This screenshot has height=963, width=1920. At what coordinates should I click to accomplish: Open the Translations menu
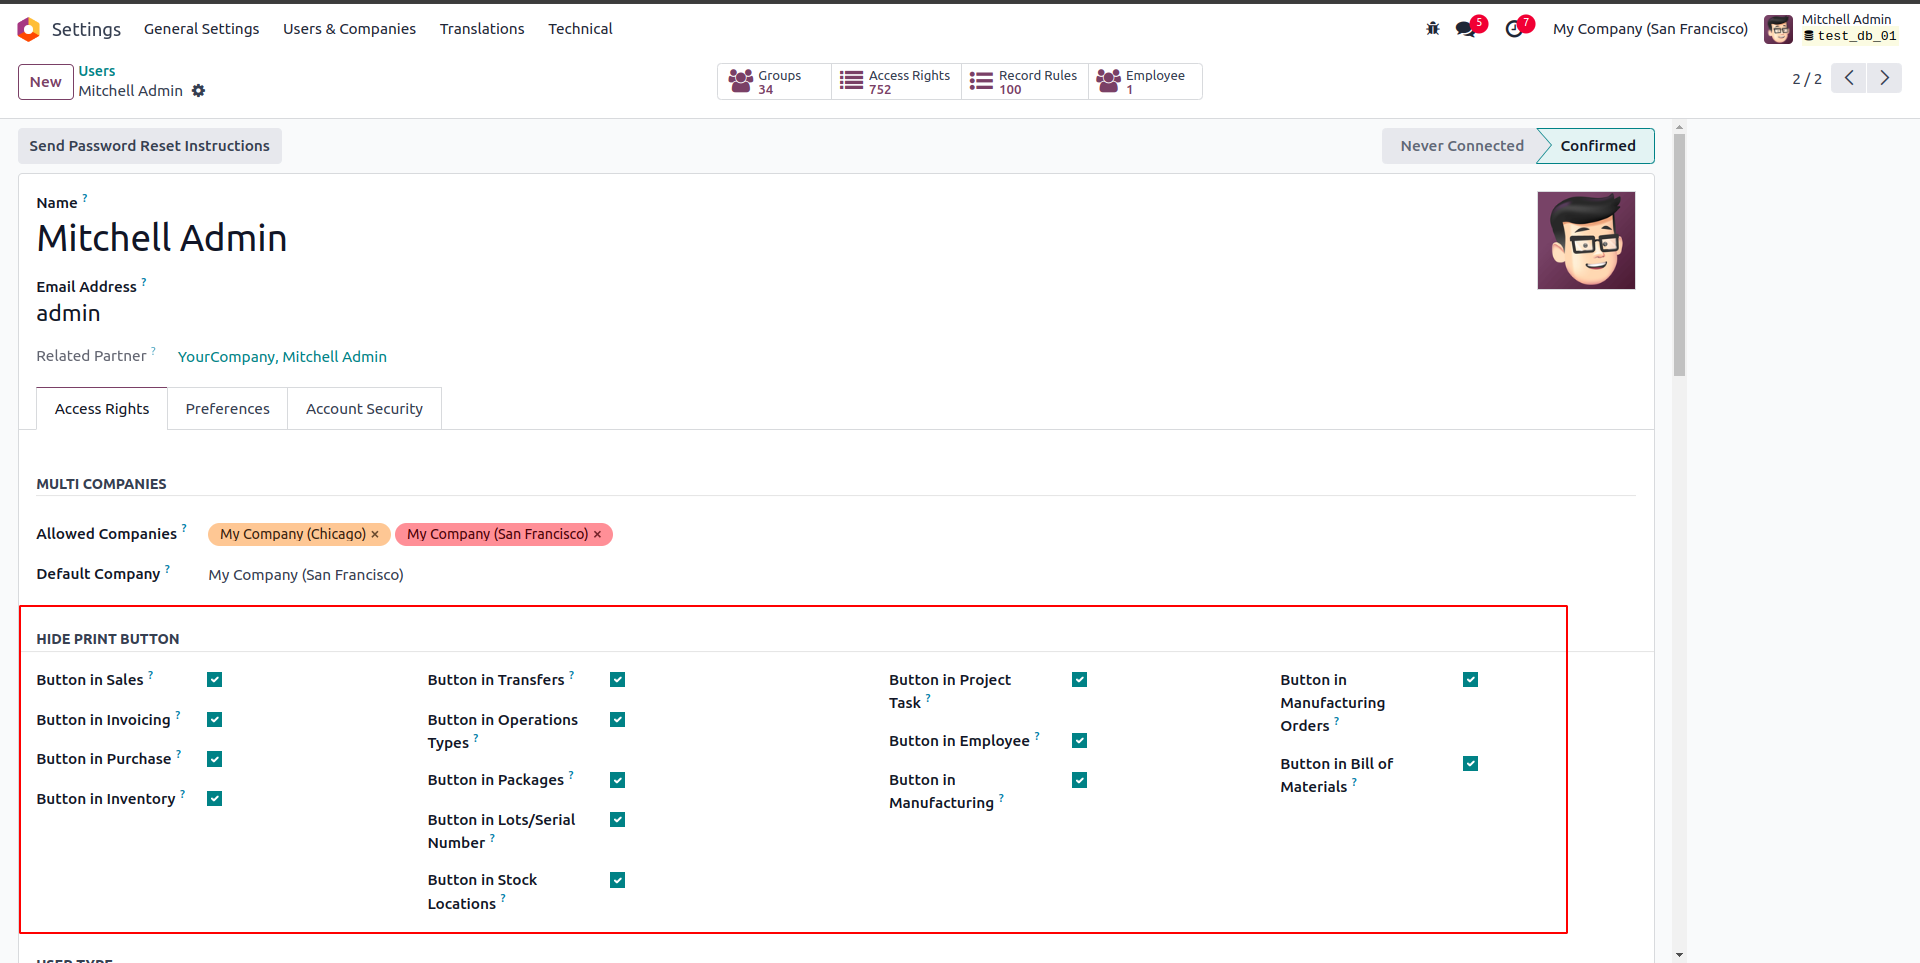tap(482, 29)
